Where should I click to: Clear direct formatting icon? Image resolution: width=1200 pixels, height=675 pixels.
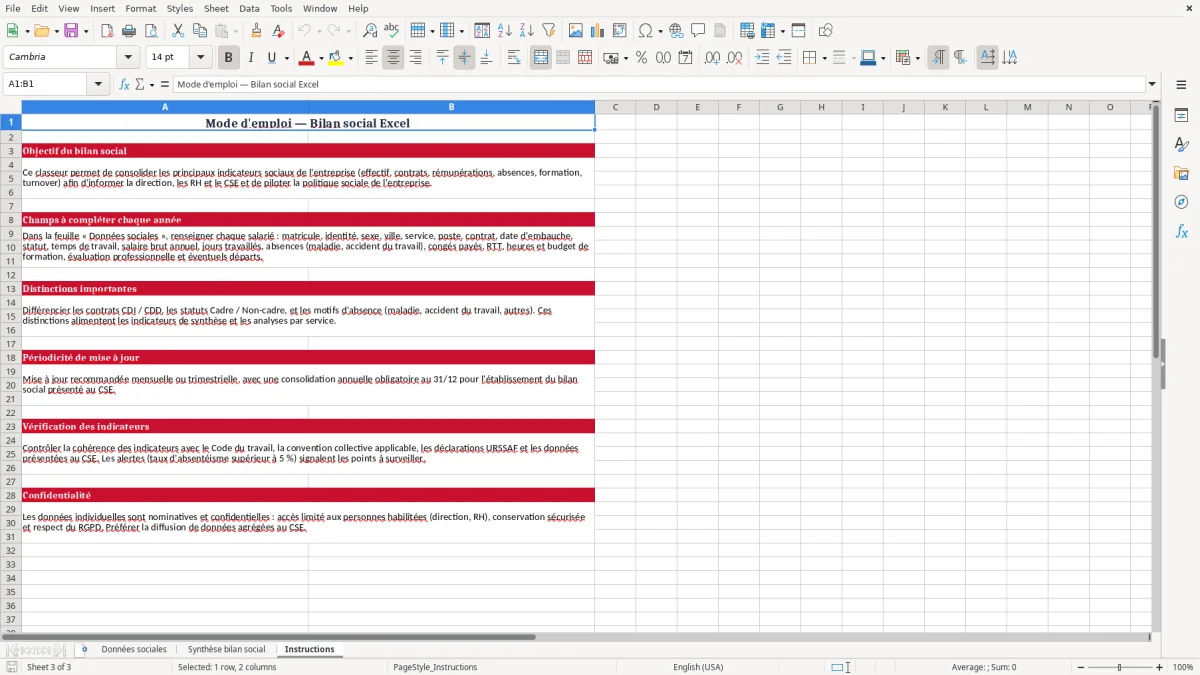[278, 31]
